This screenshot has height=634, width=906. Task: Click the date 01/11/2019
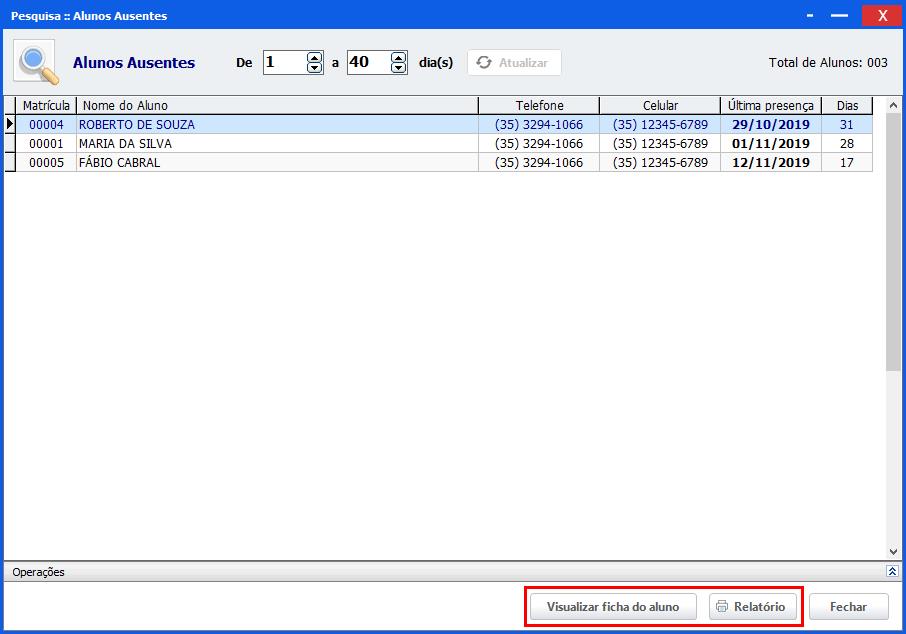tap(771, 143)
